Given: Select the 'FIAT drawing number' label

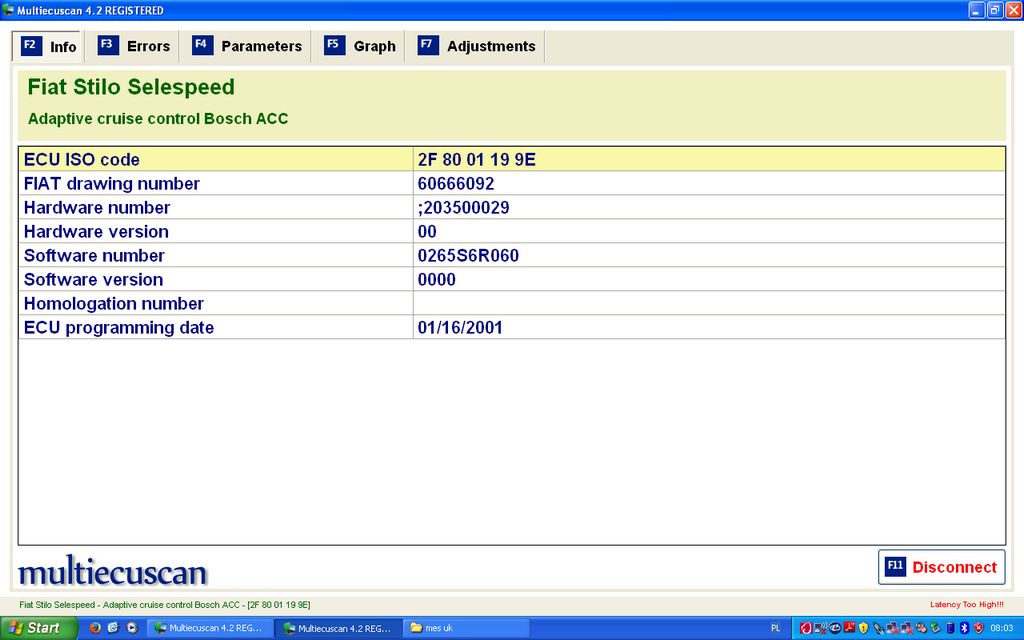Looking at the screenshot, I should 112,184.
